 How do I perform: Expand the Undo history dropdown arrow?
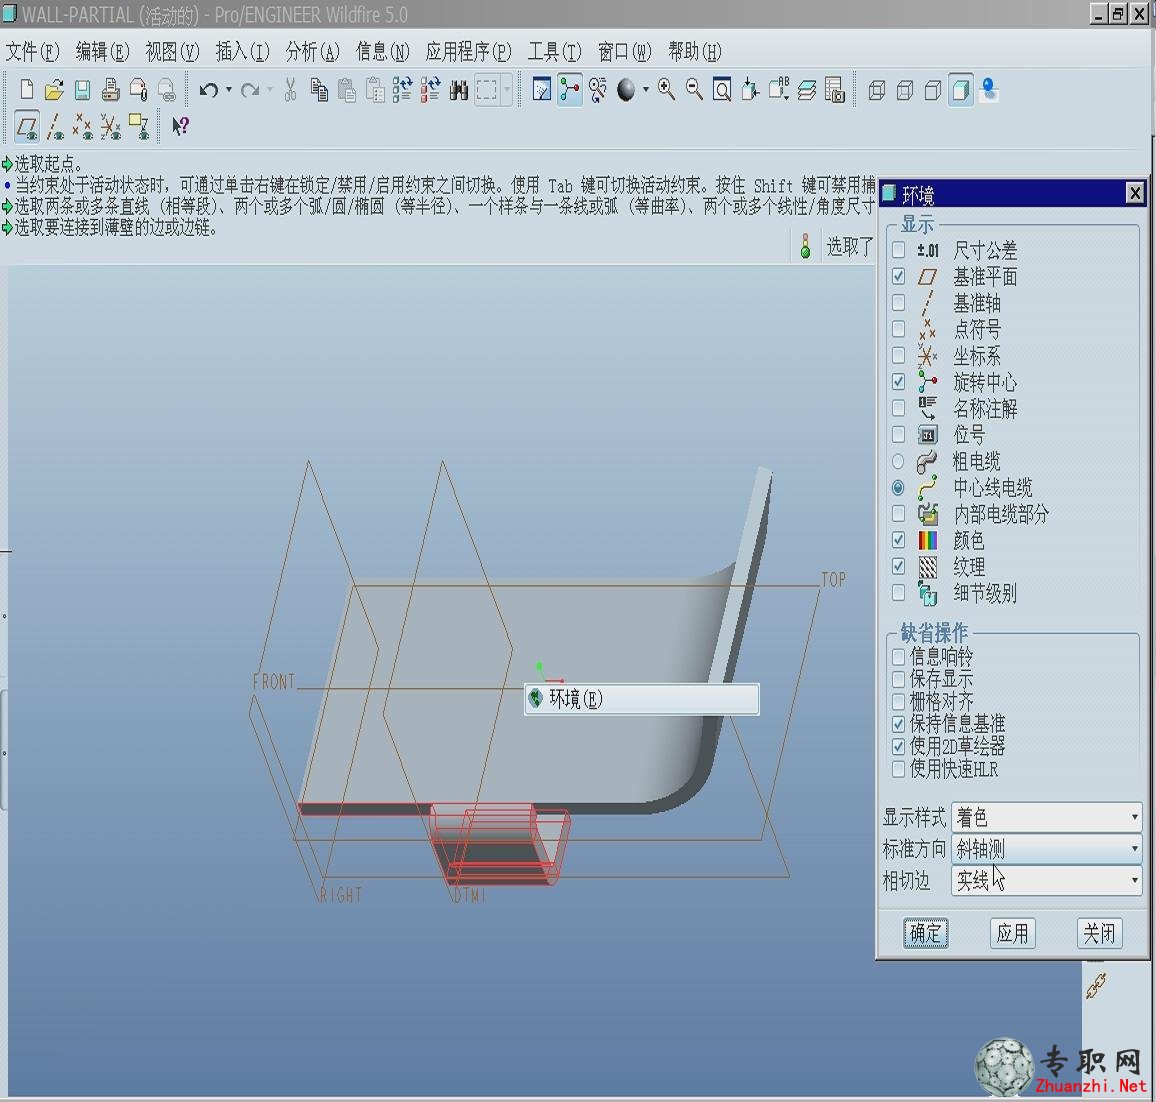[x=229, y=90]
